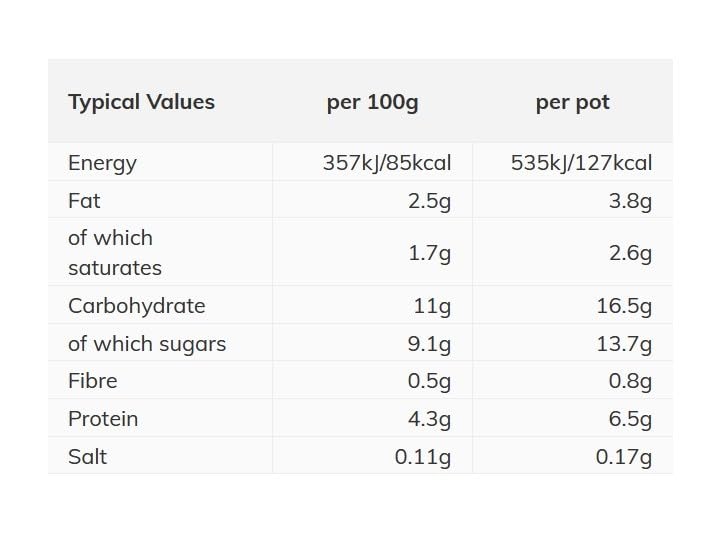Click the 535kJ/127kcal per pot value

pos(581,163)
